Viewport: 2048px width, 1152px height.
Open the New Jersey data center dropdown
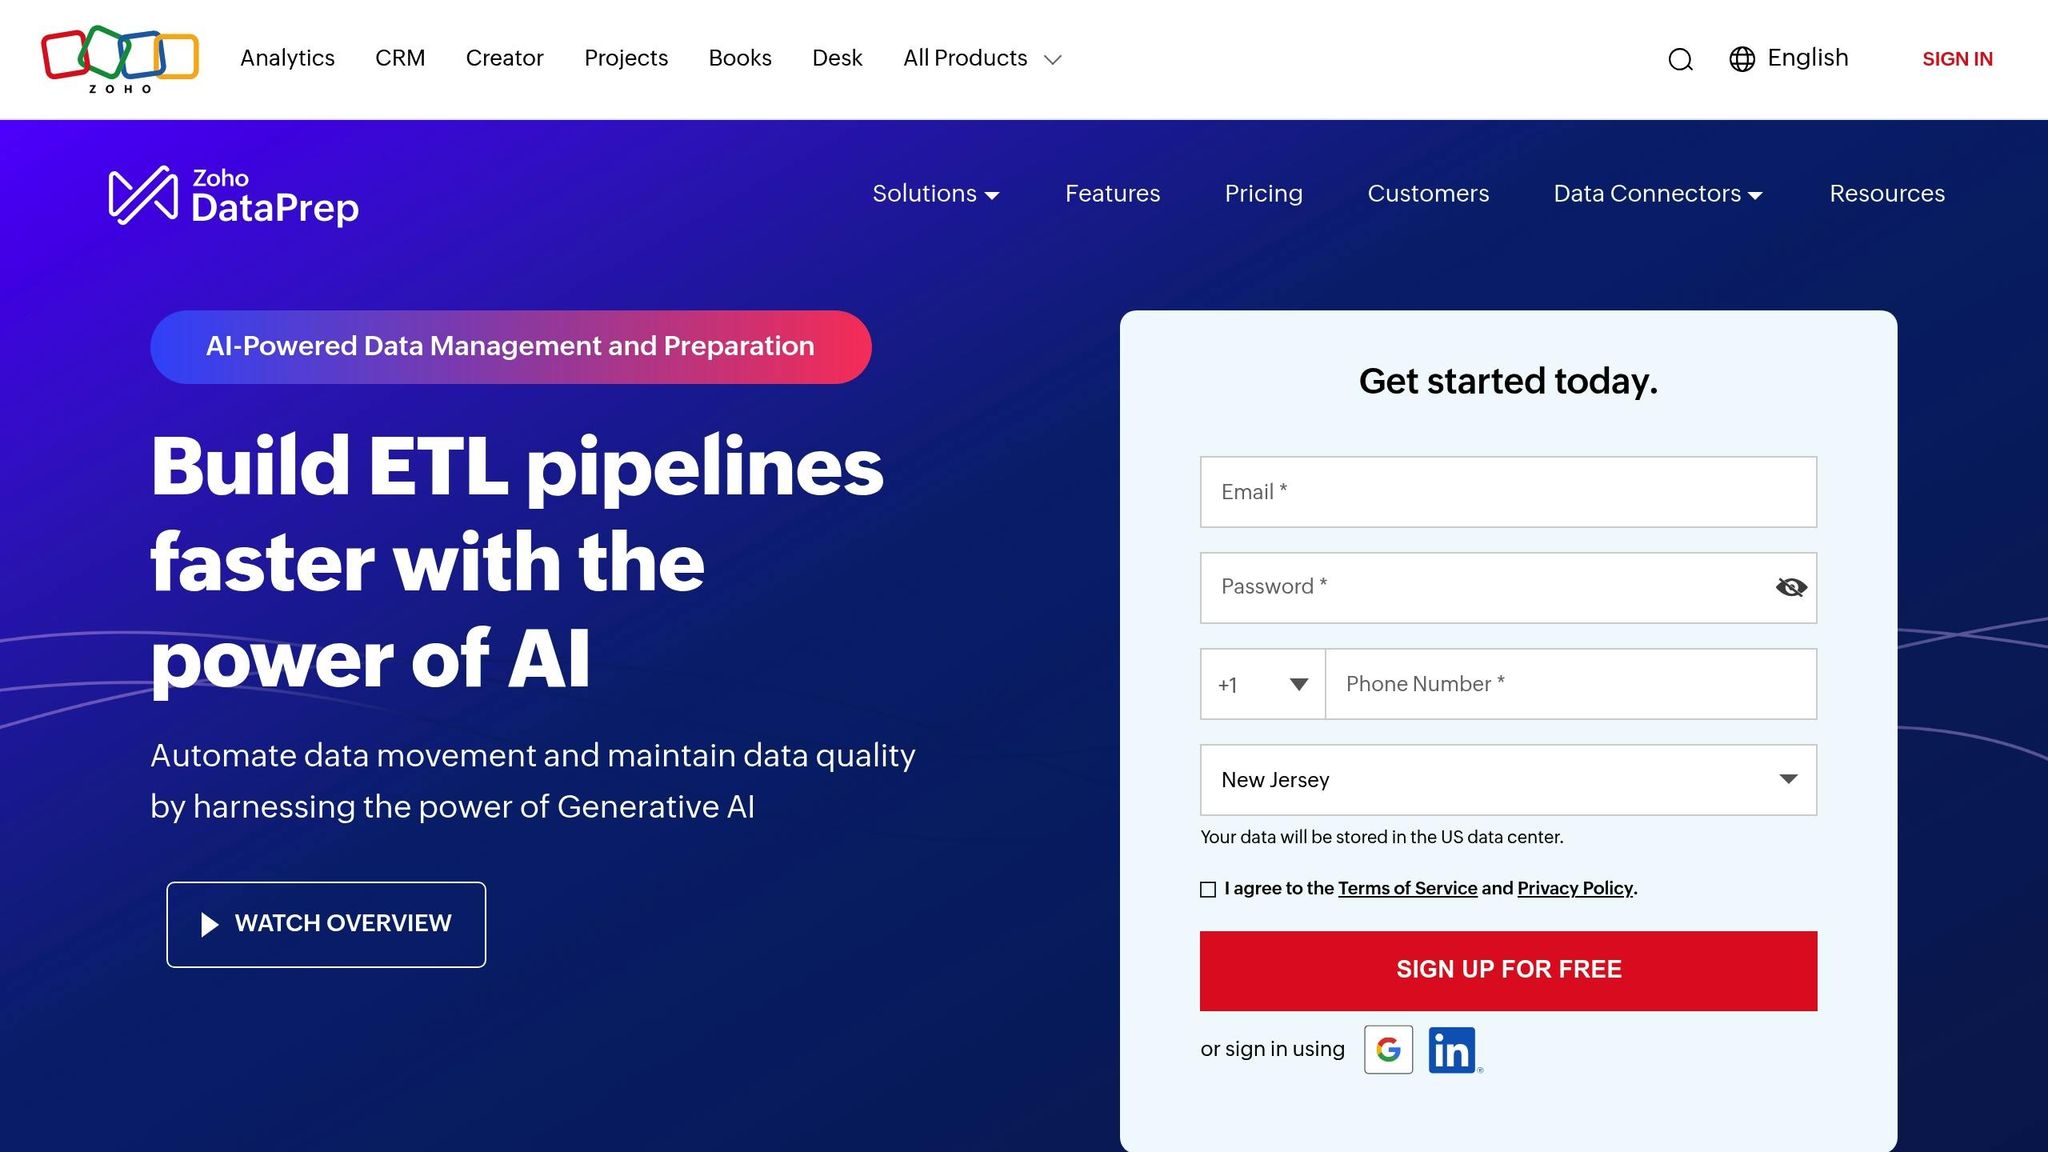tap(1507, 780)
